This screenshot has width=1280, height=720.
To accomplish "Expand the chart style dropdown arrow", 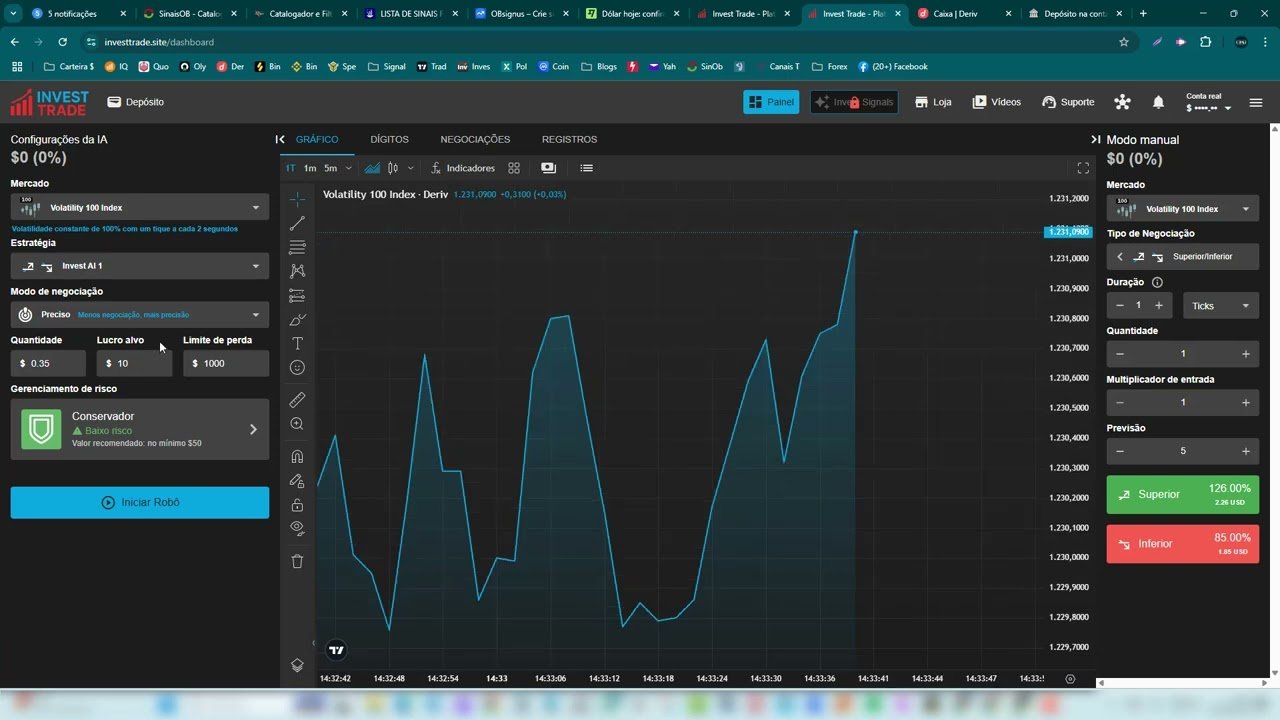I will [410, 168].
